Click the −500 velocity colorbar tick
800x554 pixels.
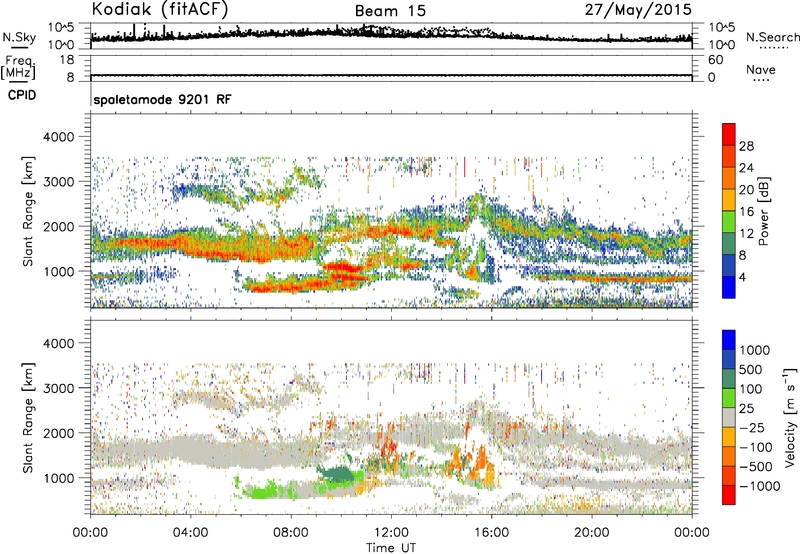755,467
